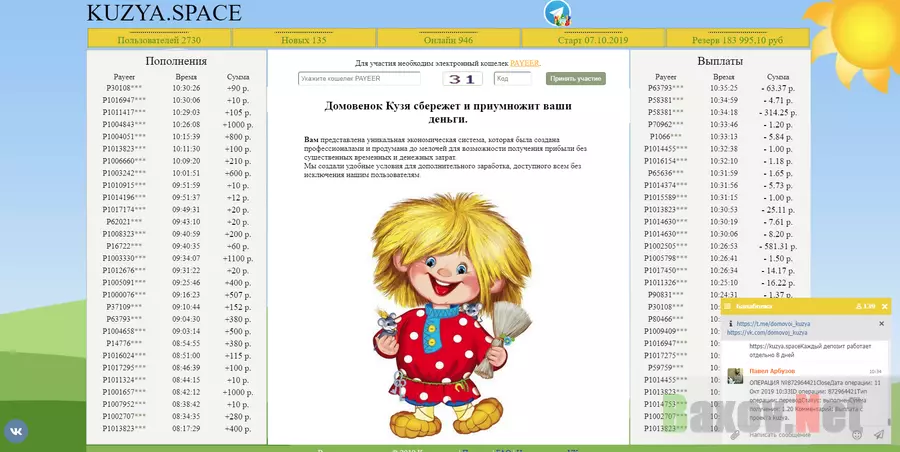The width and height of the screenshot is (900, 452).
Task: Click the Принять участие button
Action: 576,79
